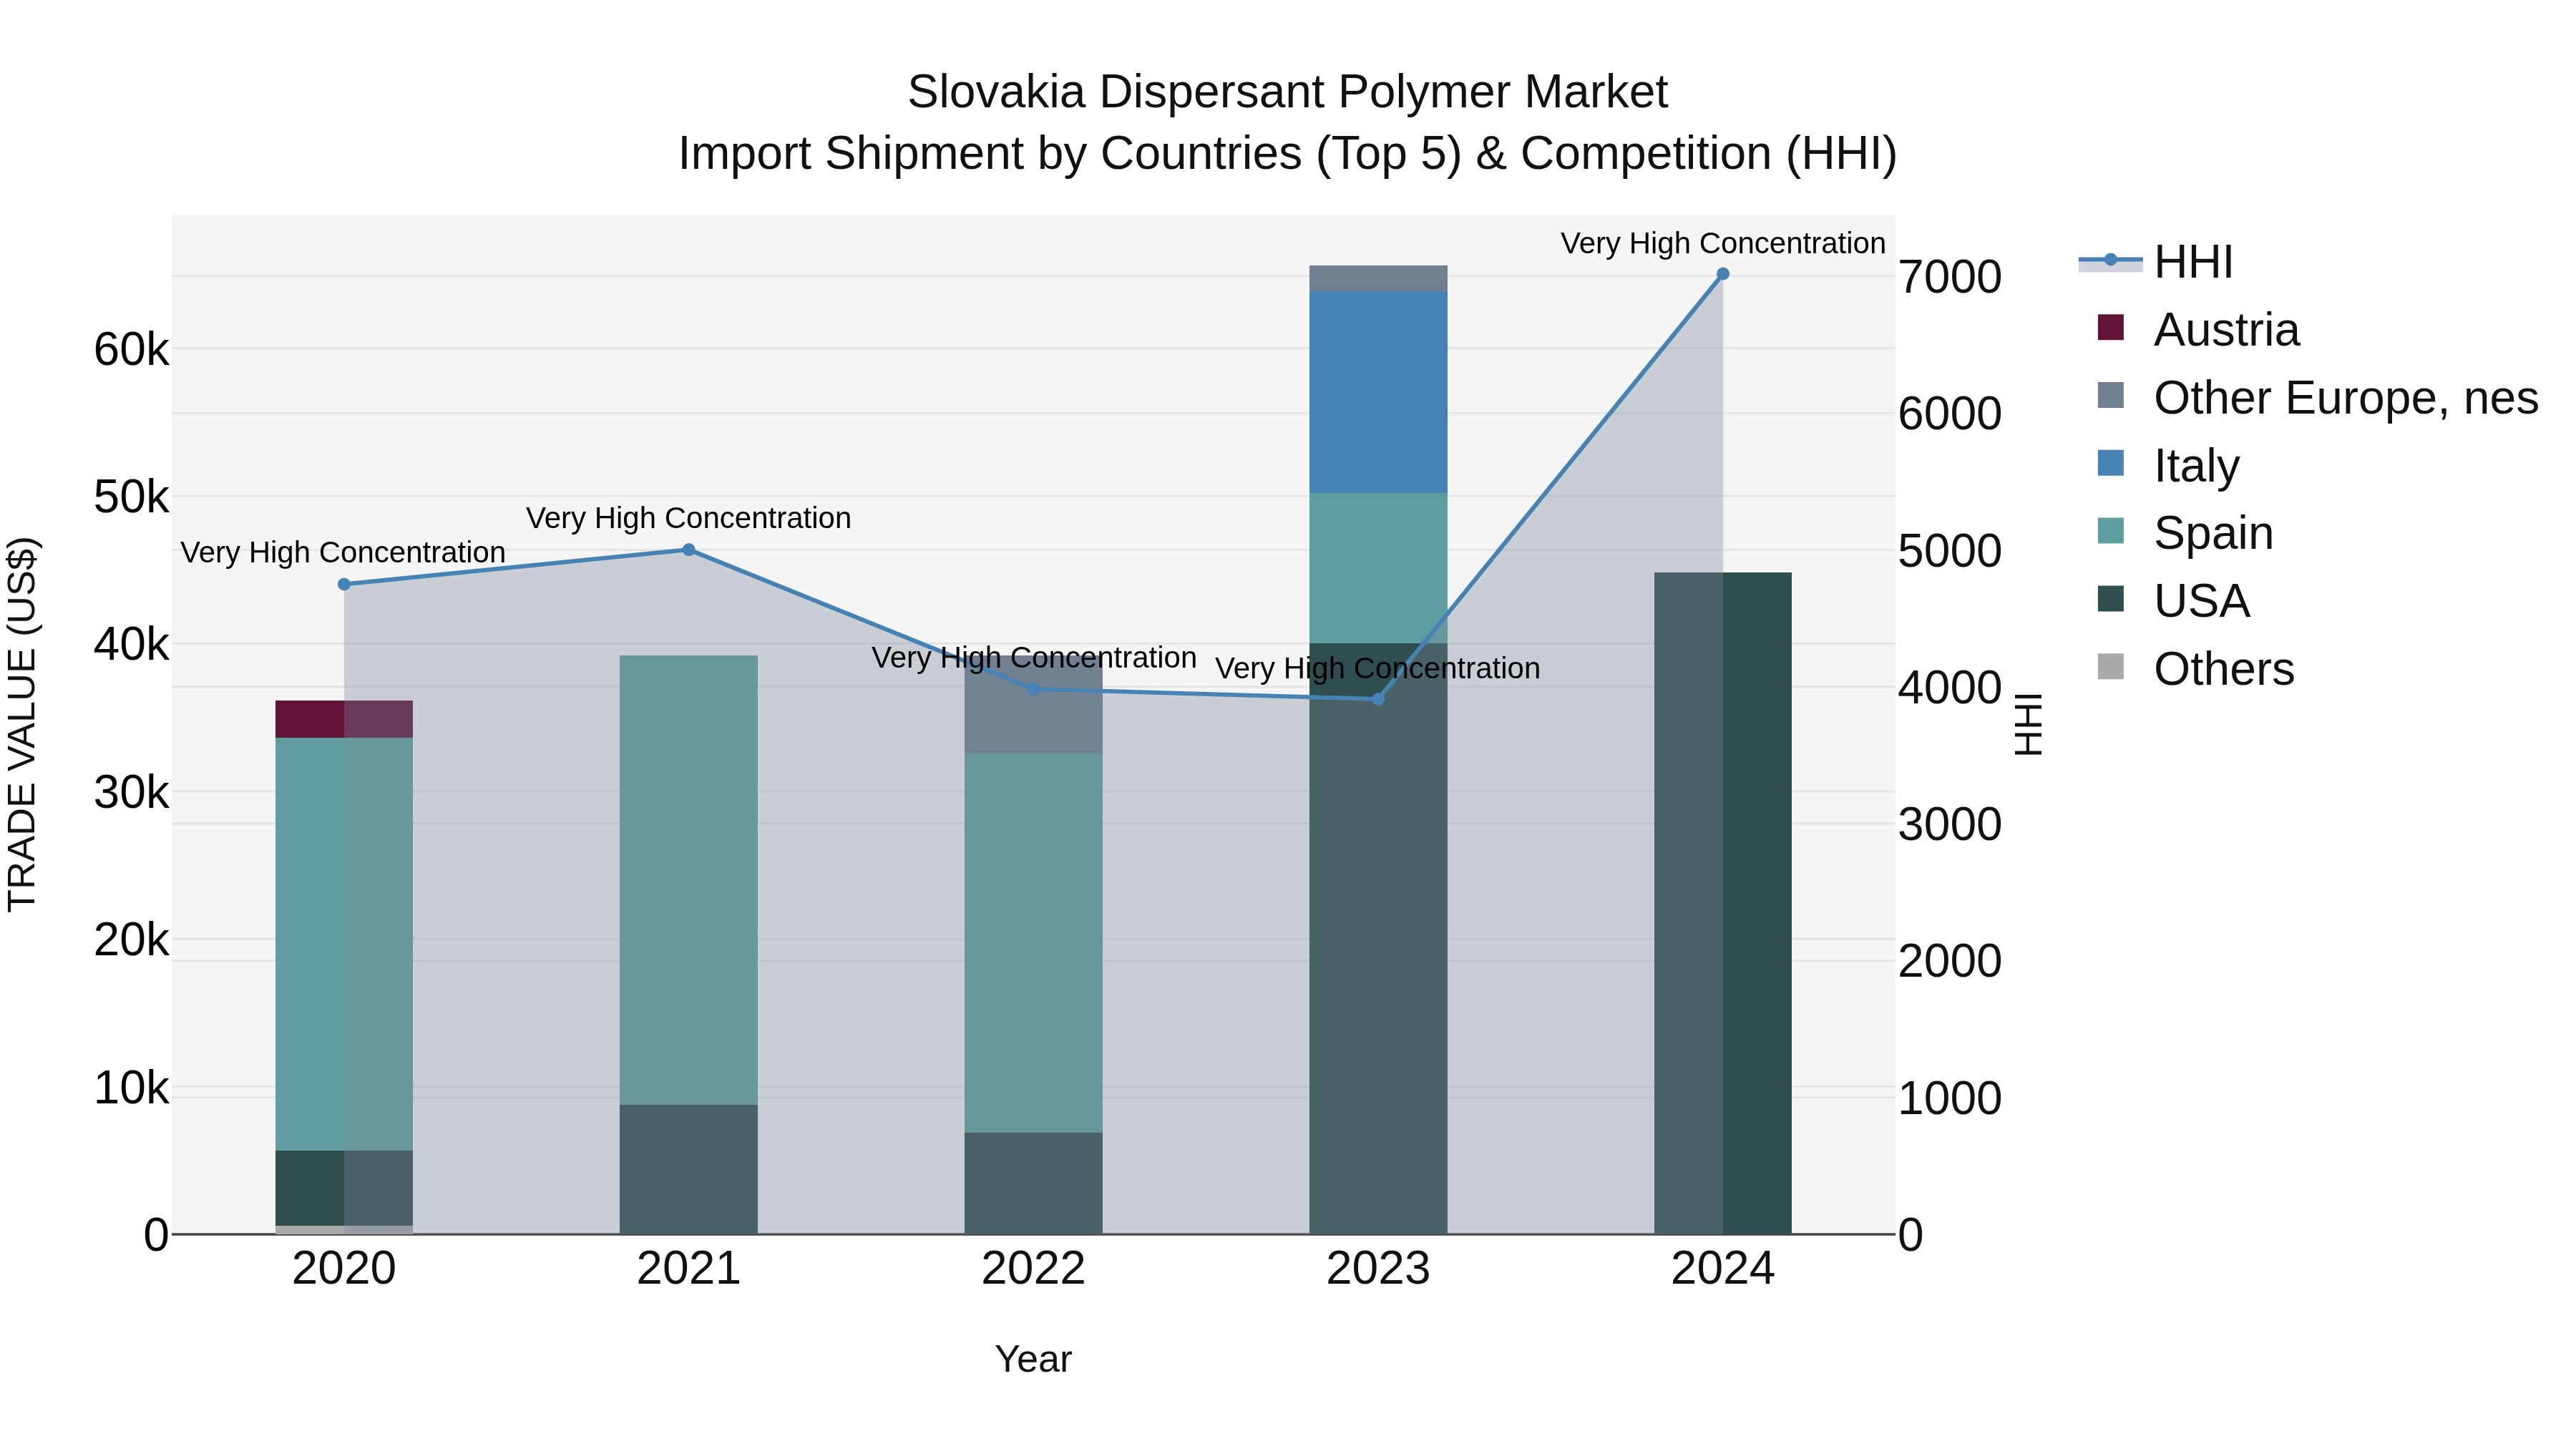Image resolution: width=2576 pixels, height=1449 pixels.
Task: Click the USA dark green legend swatch
Action: (2110, 598)
